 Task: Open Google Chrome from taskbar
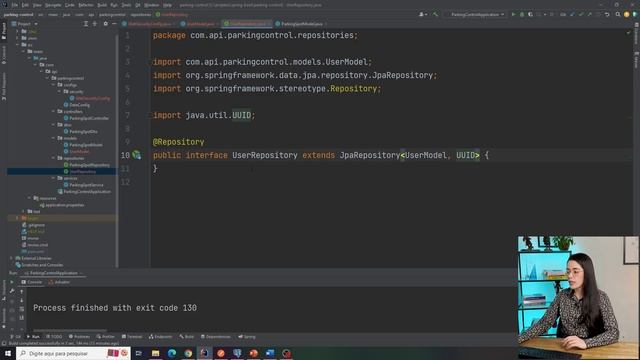(188, 353)
